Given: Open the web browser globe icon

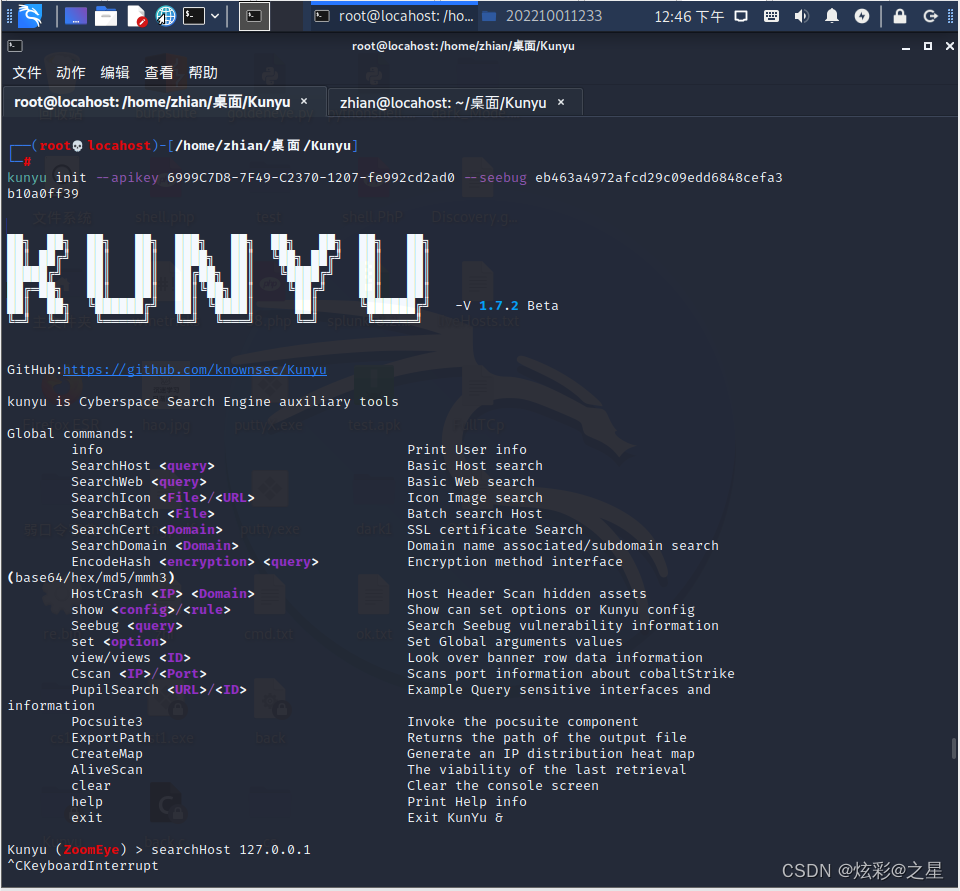Looking at the screenshot, I should 165,16.
